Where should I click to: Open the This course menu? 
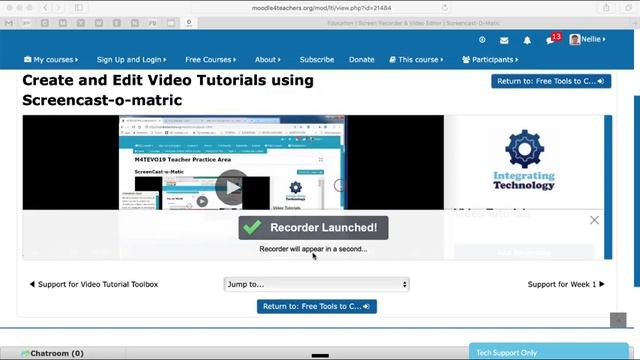[416, 60]
